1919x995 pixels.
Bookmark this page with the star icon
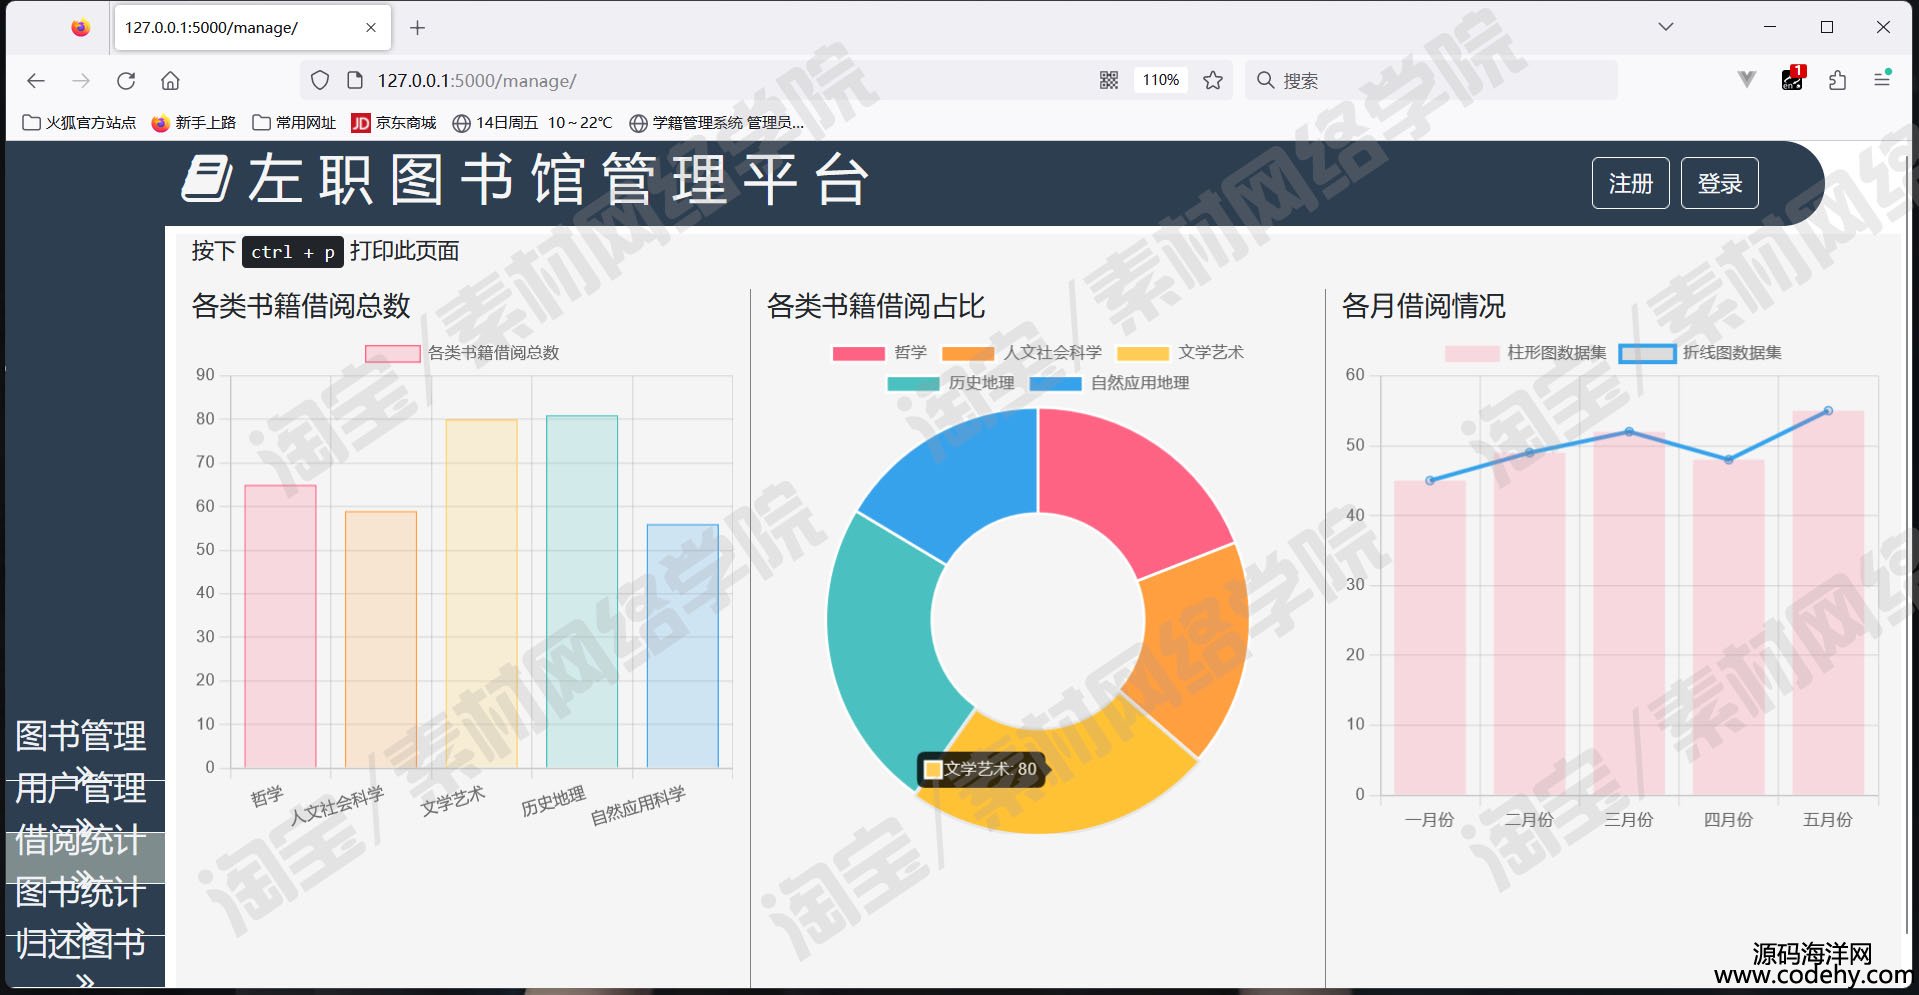1213,80
